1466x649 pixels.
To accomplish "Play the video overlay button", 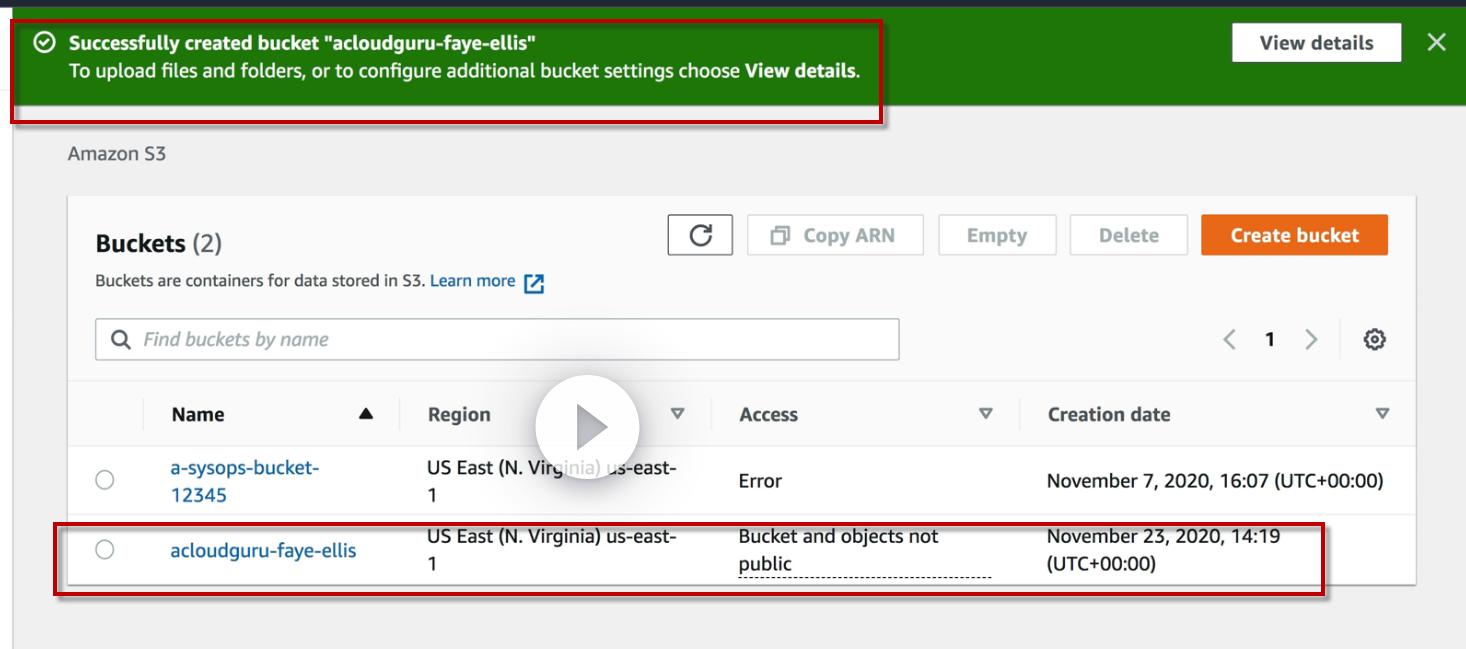I will (x=587, y=427).
